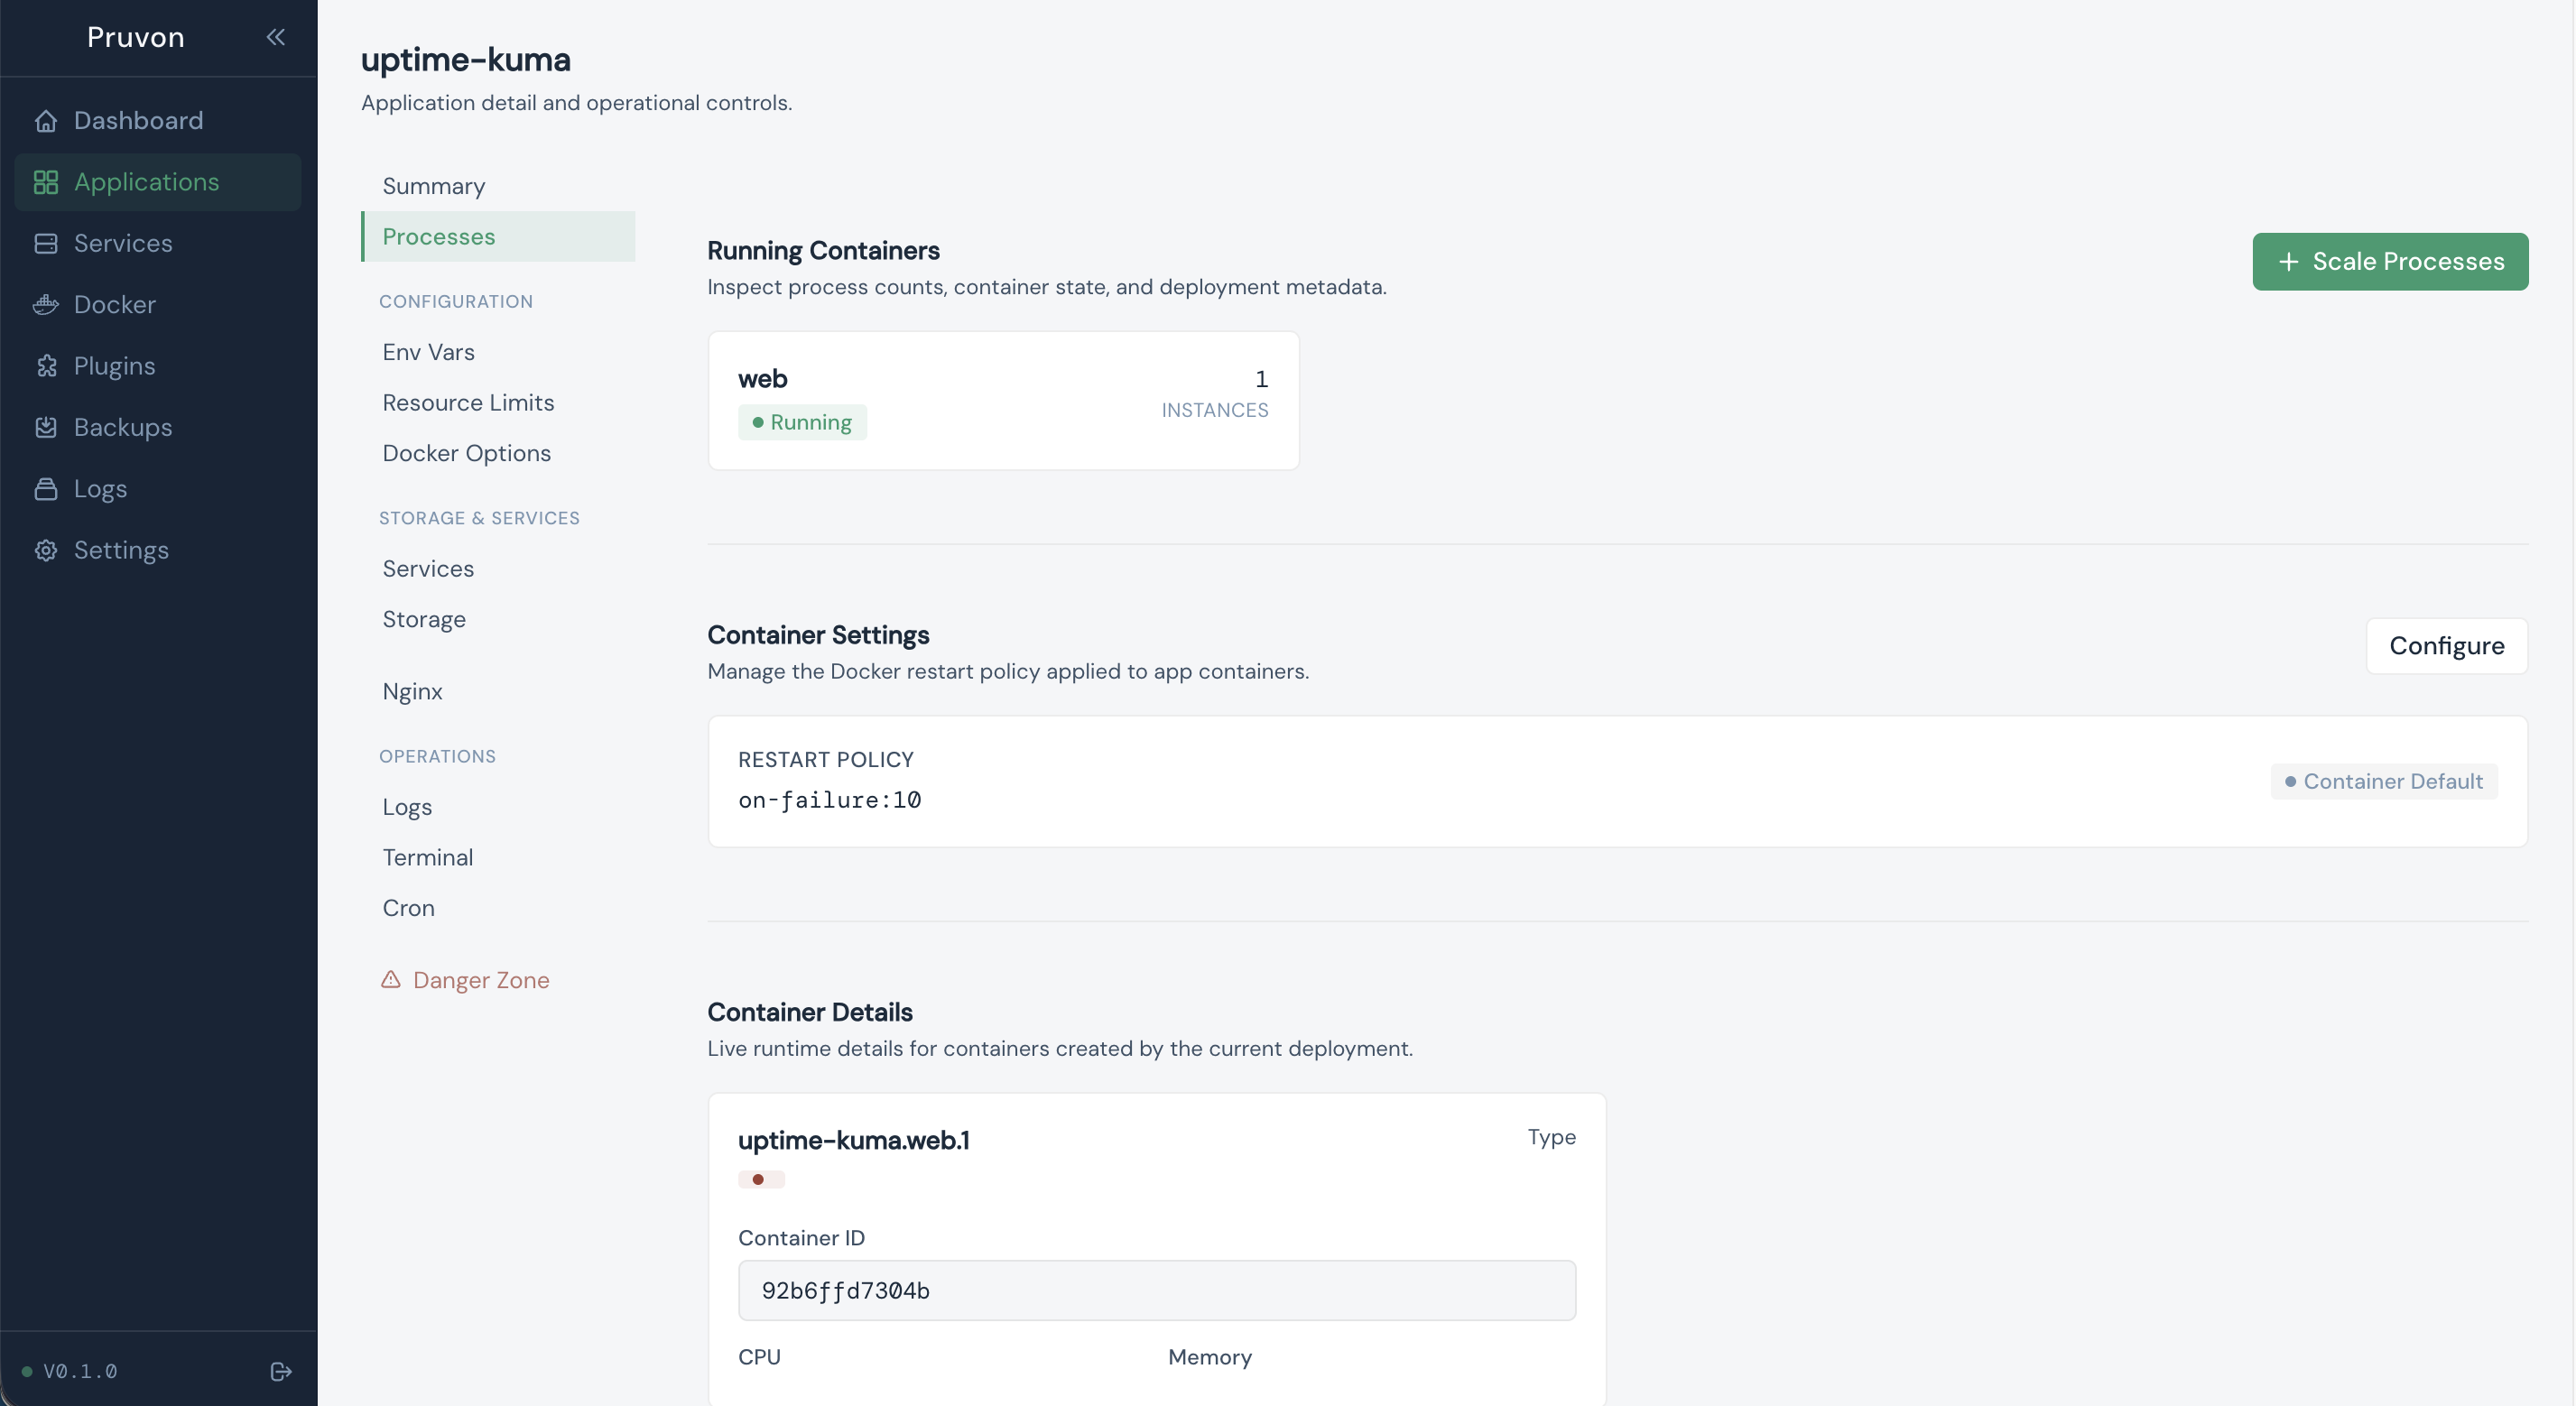Click the Services server icon in the sidebar

click(46, 244)
